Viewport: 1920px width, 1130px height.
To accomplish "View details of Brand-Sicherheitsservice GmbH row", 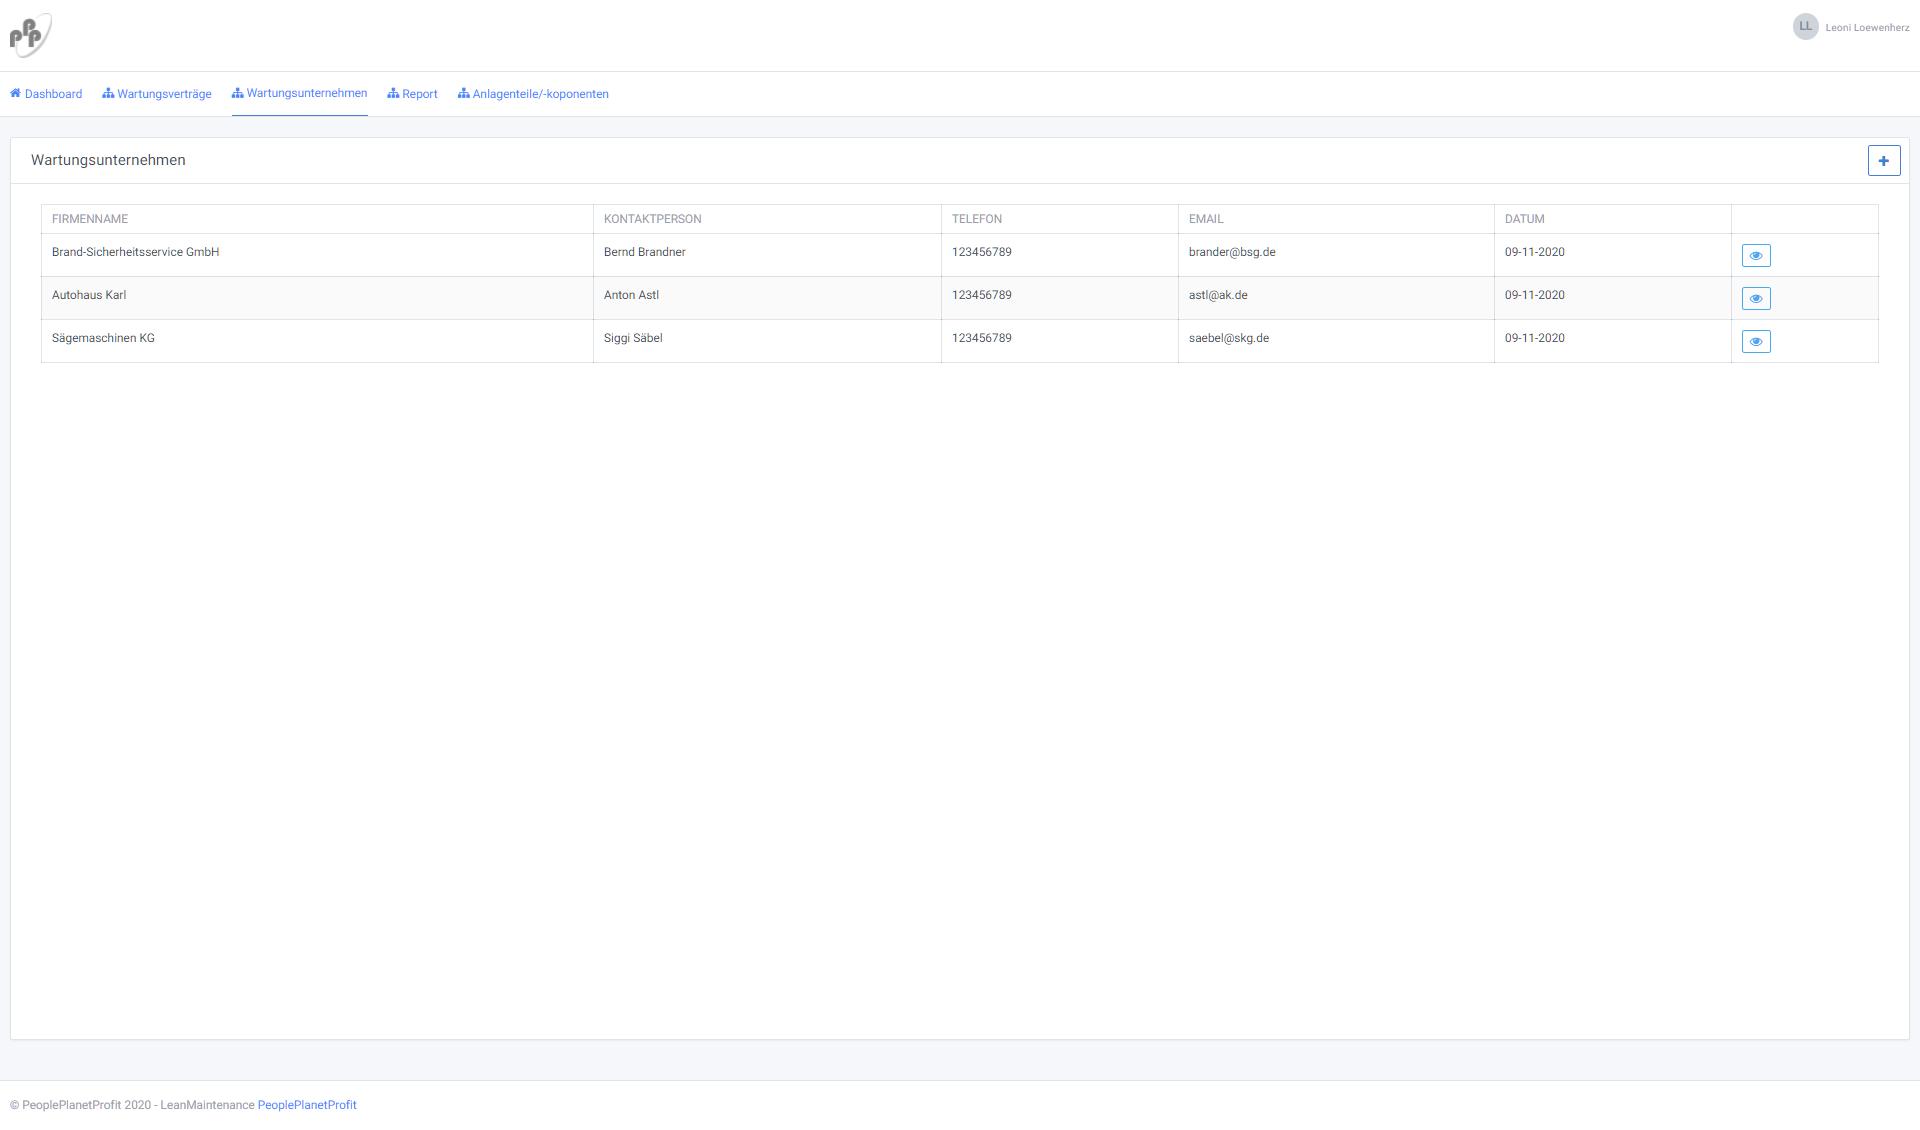I will click(1755, 256).
